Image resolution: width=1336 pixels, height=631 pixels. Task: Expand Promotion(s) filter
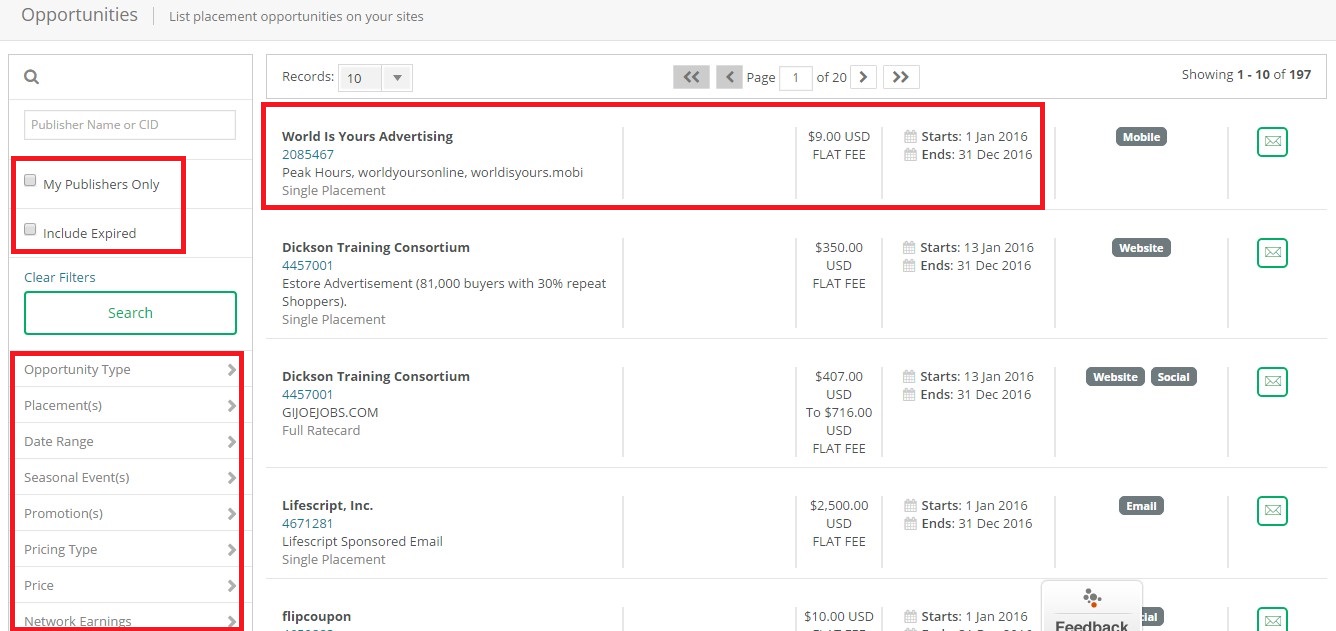click(x=130, y=513)
